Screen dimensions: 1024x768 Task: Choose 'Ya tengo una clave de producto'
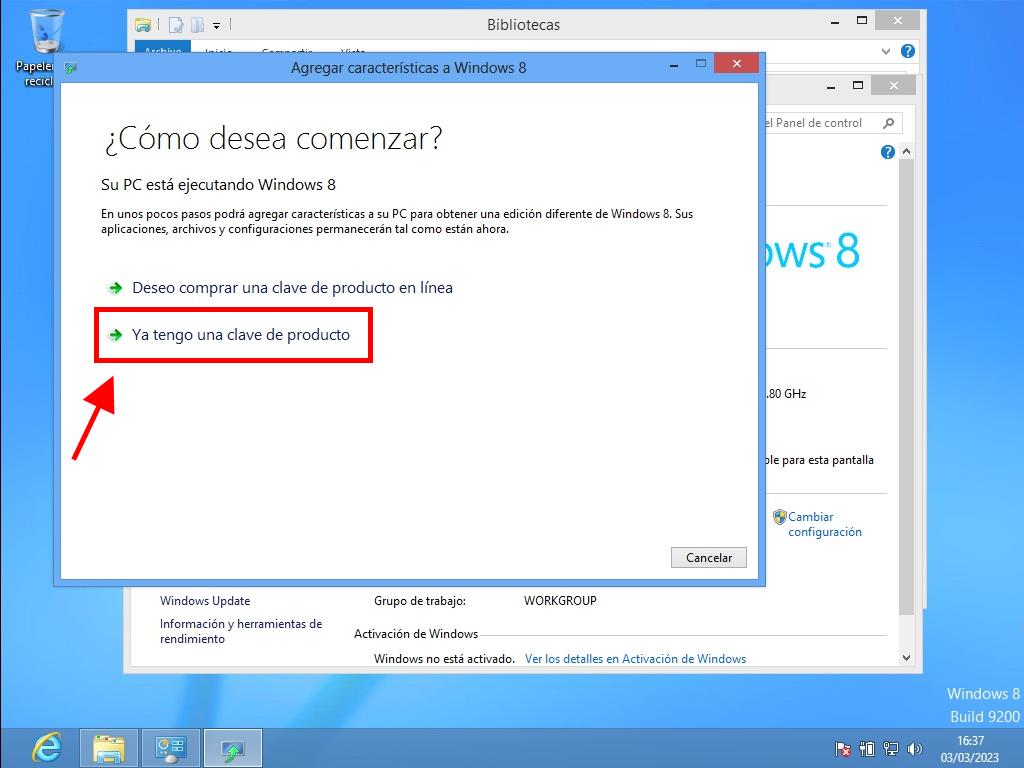241,335
